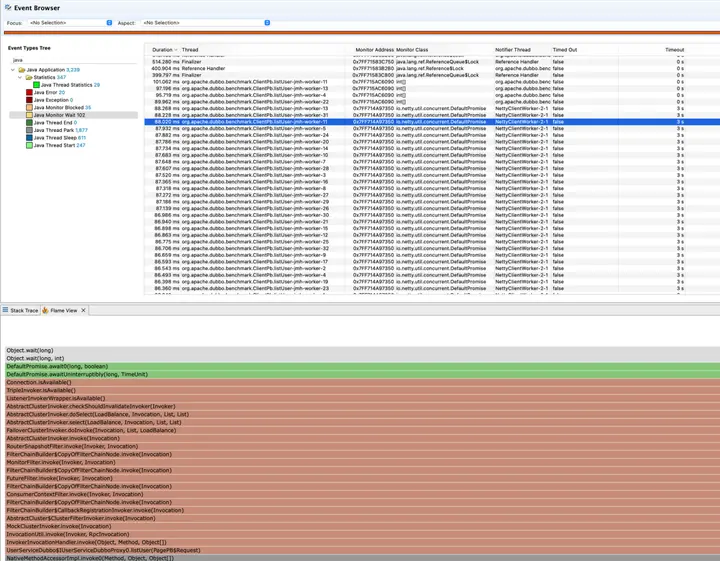Sort by the Monitor Class column header

(x=412, y=50)
